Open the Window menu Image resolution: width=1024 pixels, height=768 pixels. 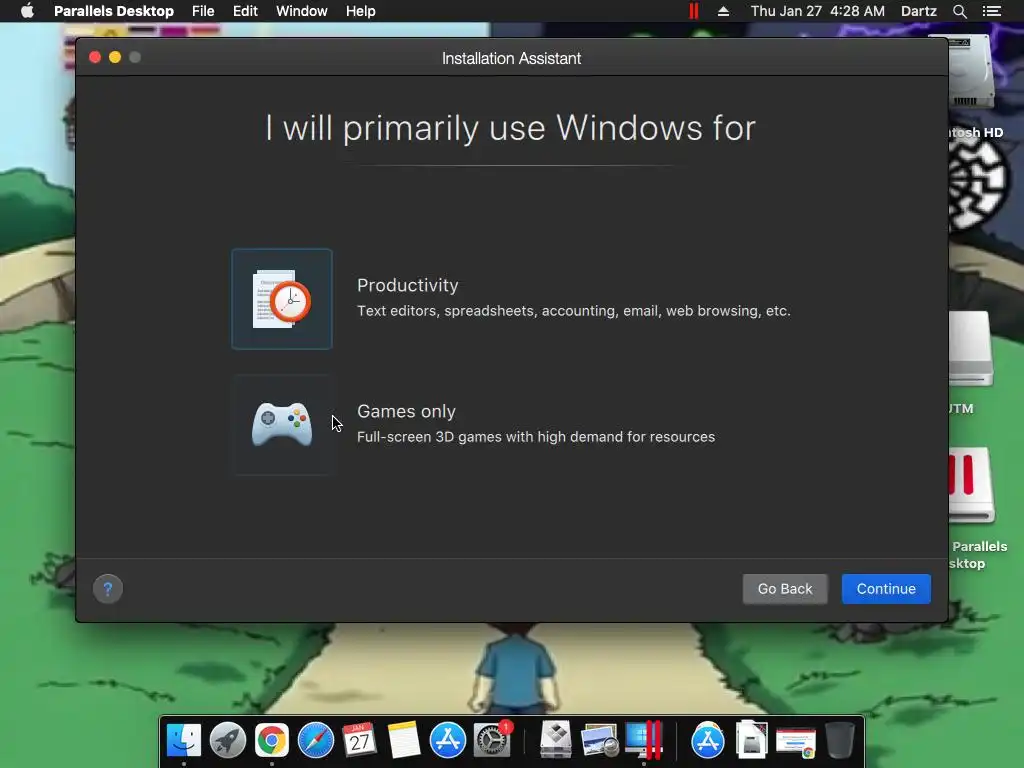point(302,11)
